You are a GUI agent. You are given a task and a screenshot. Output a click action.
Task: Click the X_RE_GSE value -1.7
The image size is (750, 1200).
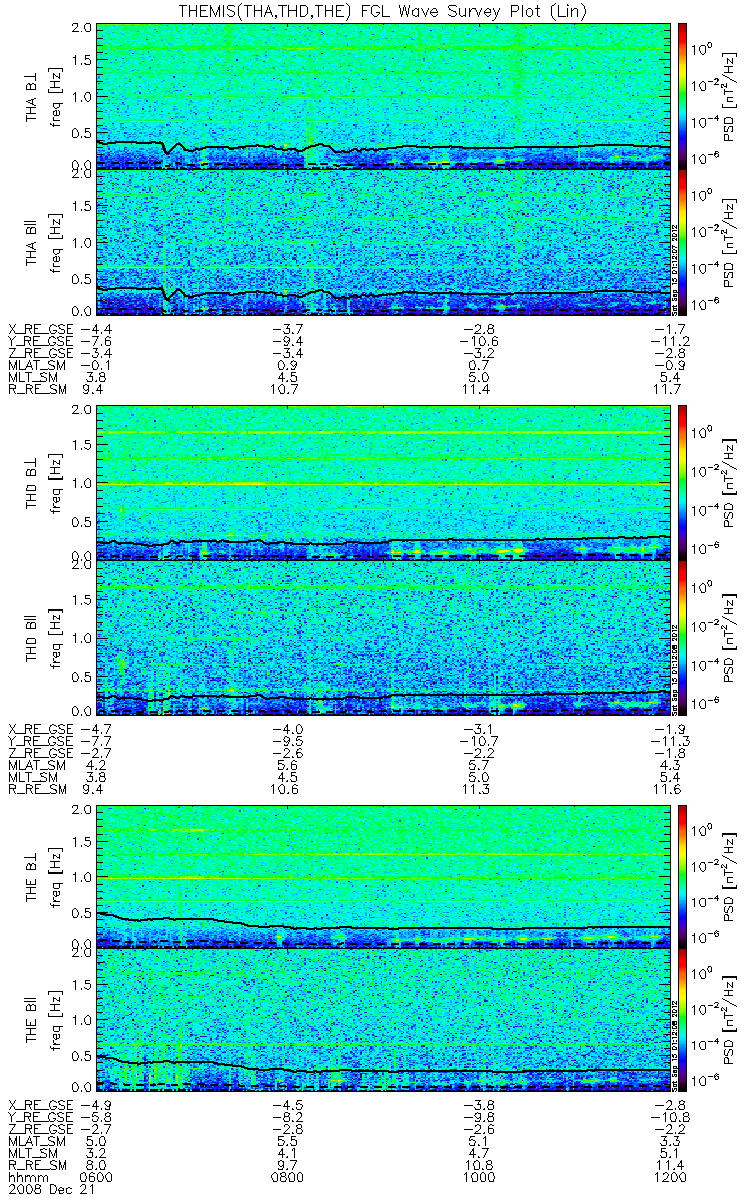[668, 328]
